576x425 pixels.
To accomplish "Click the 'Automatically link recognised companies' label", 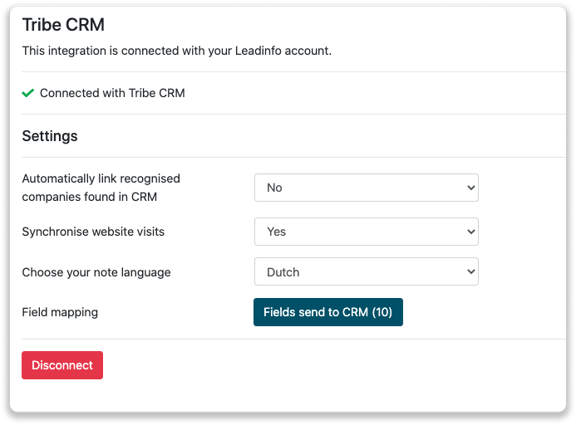I will [101, 188].
